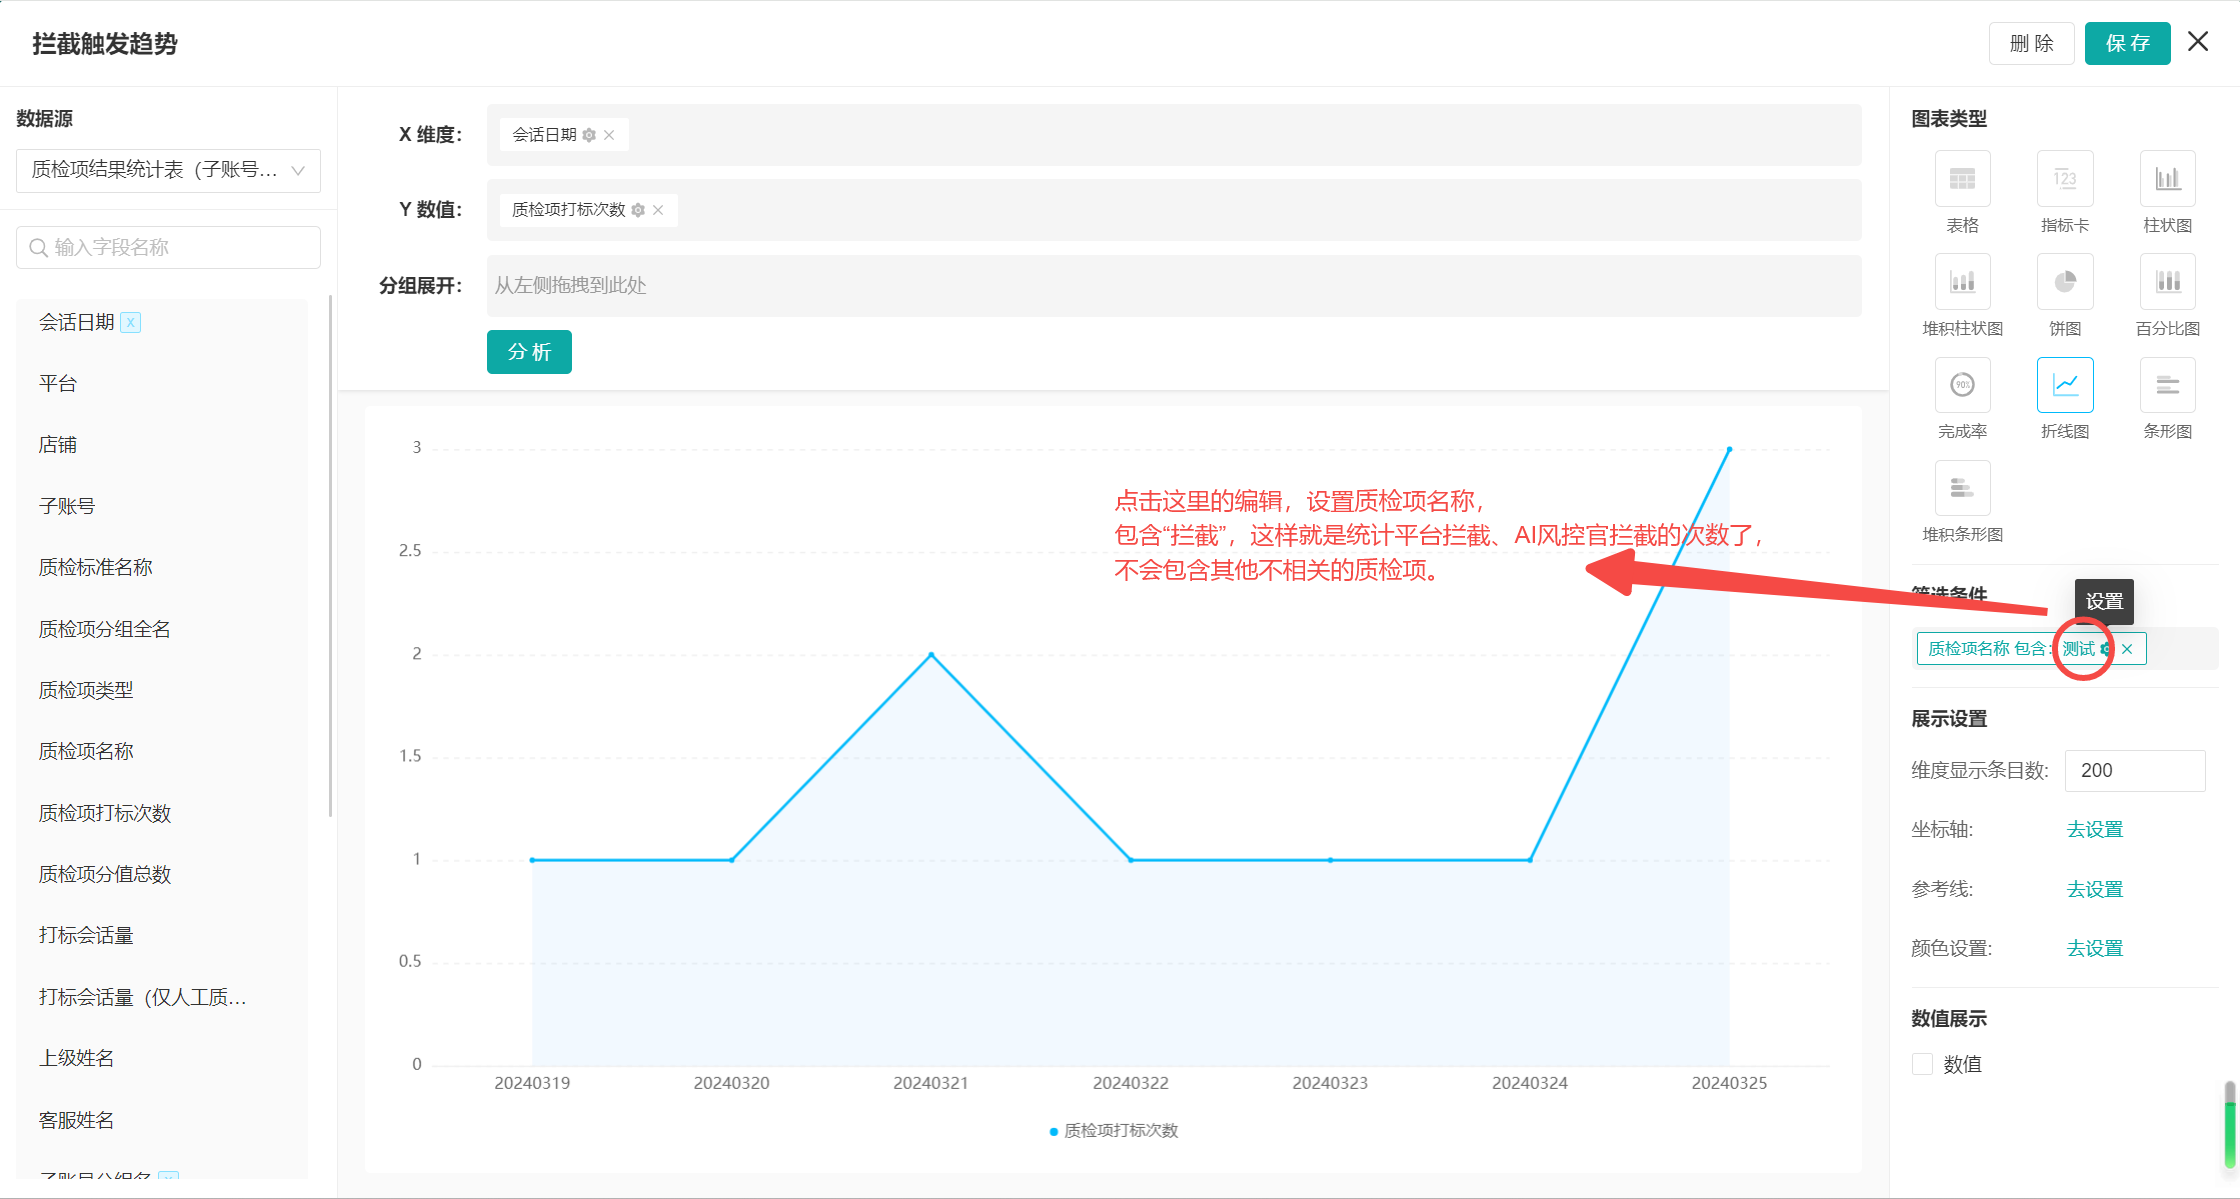2240x1199 pixels.
Task: Remove the 会话日期 tag from X 维度
Action: tap(609, 135)
